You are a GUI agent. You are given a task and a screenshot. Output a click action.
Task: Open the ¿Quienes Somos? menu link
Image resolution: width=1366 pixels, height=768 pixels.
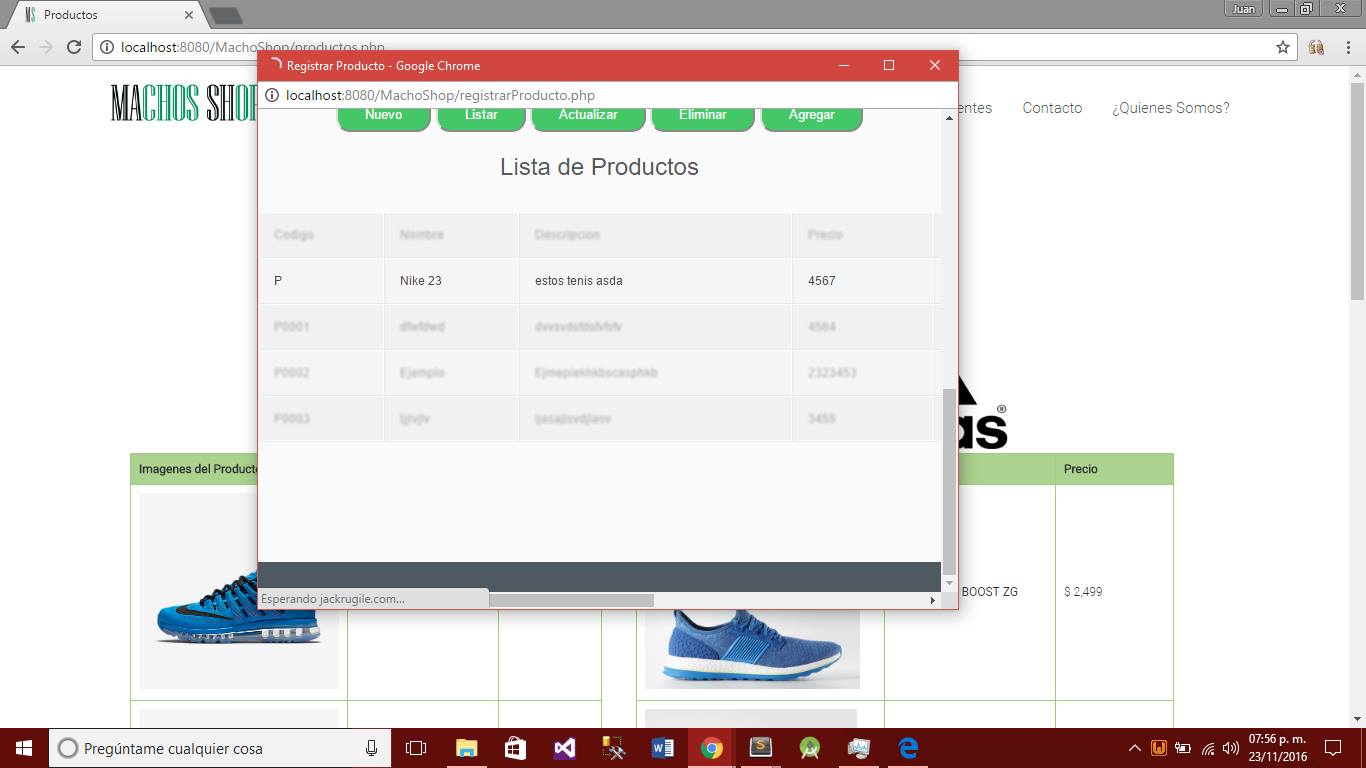1171,108
